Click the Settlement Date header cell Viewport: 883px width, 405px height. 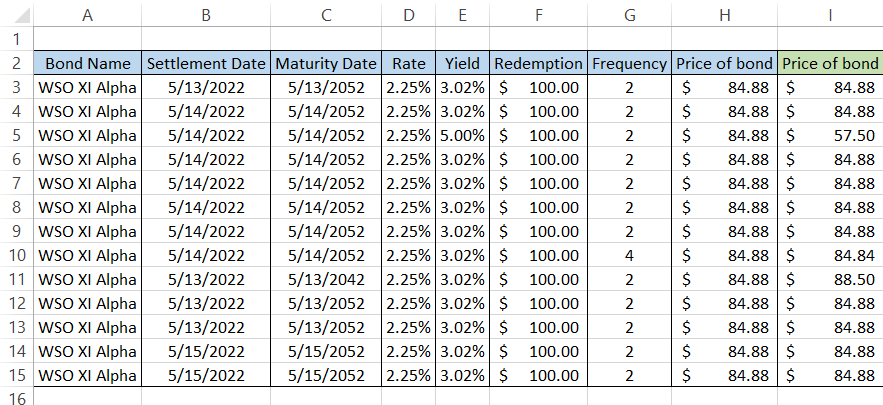coord(206,63)
